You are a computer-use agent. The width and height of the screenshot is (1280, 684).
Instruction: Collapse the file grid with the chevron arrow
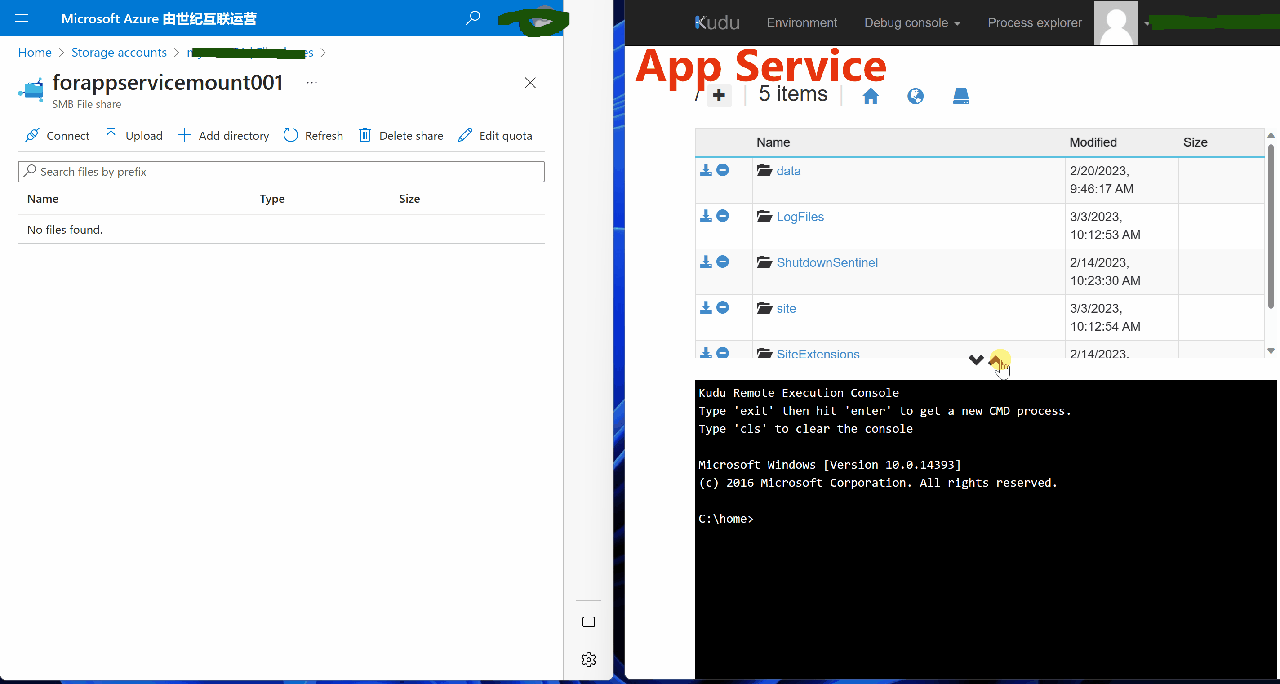click(x=976, y=359)
